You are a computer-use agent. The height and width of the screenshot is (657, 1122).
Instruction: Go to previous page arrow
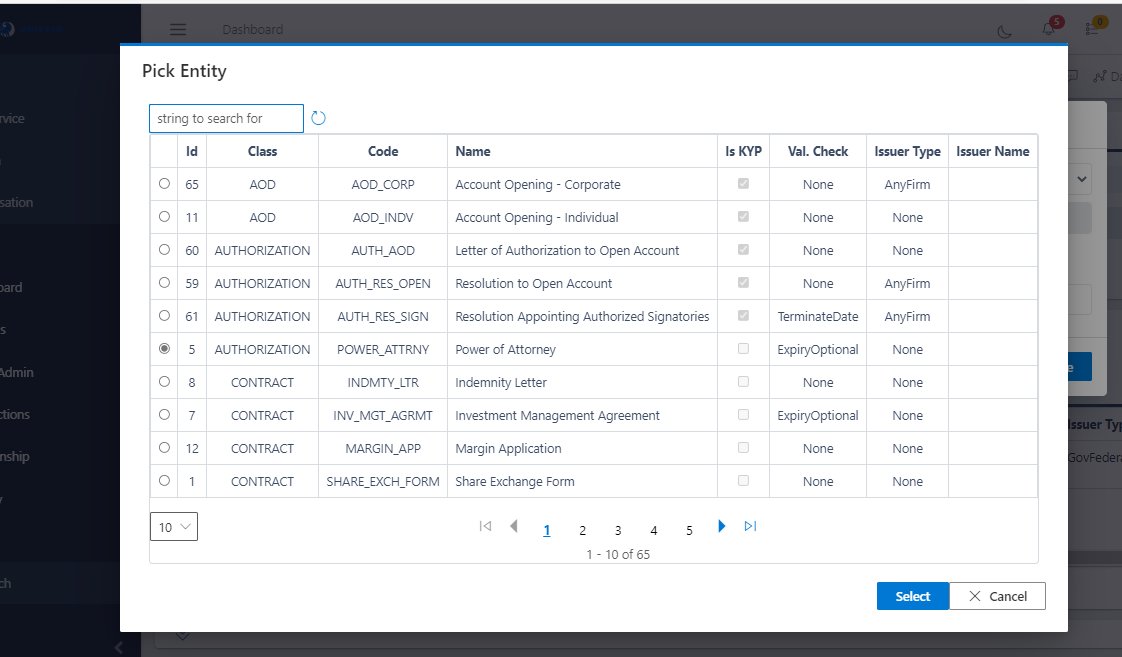tap(514, 526)
